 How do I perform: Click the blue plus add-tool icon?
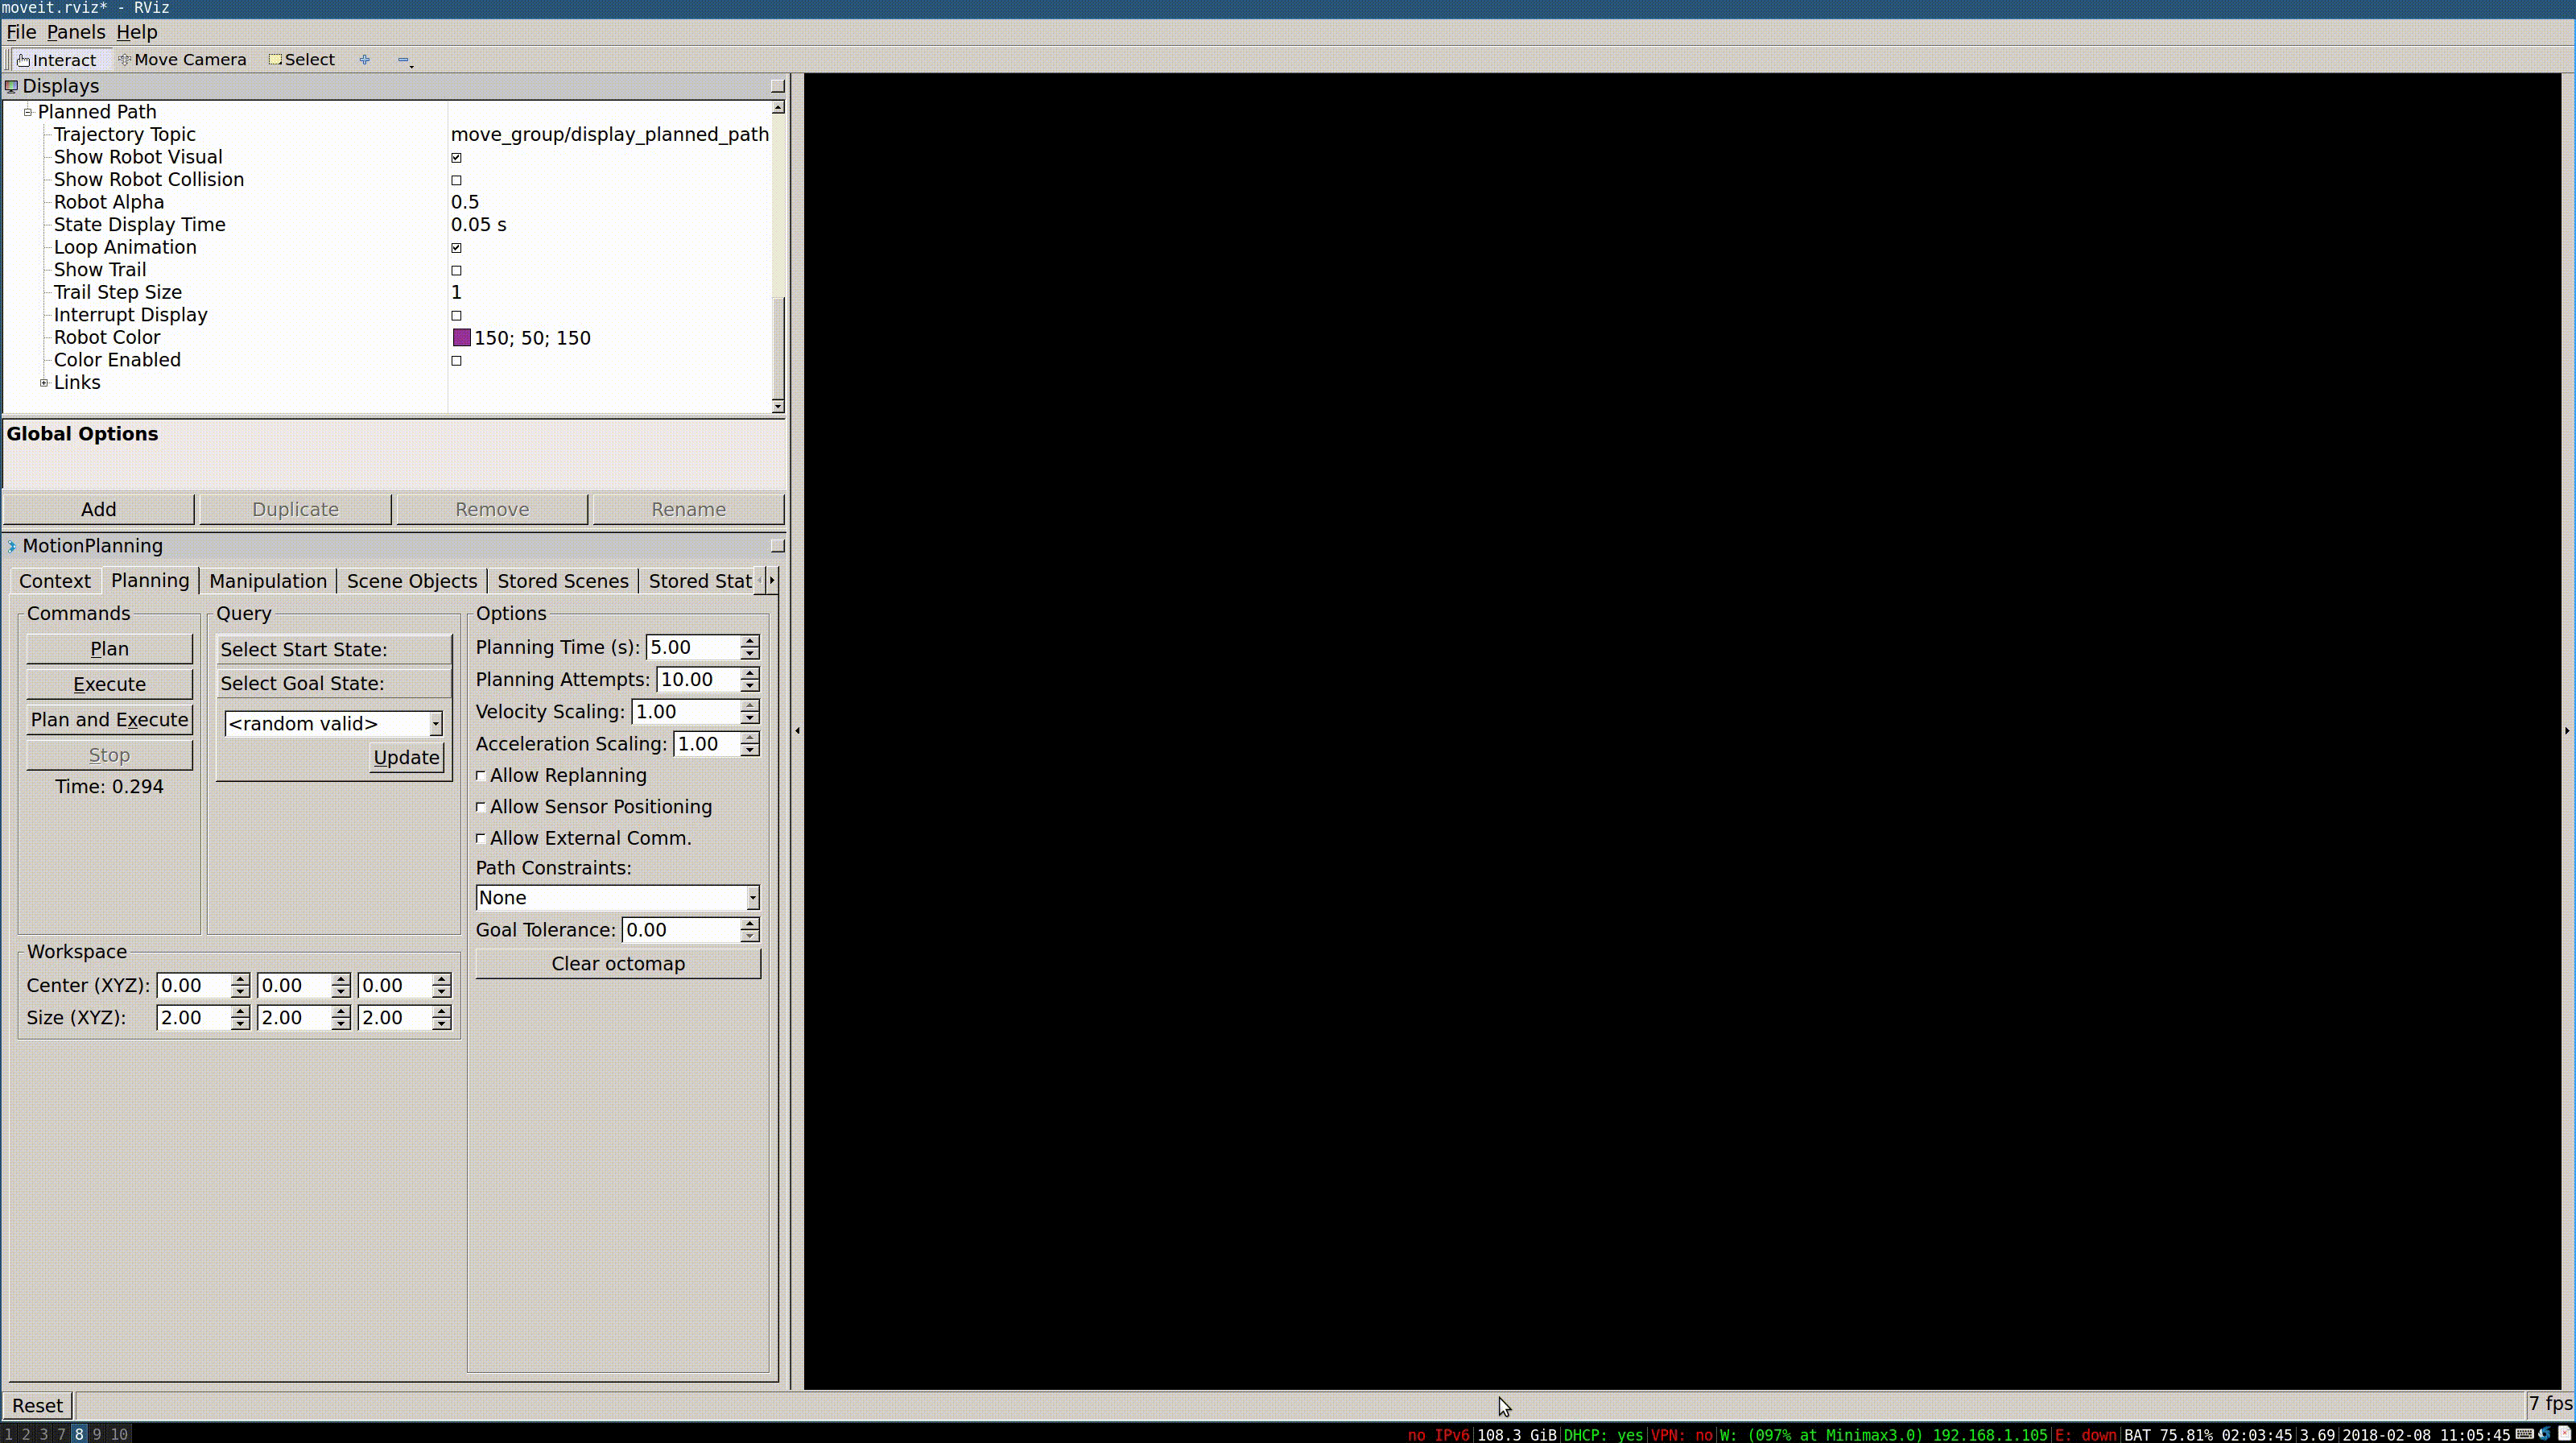point(365,60)
